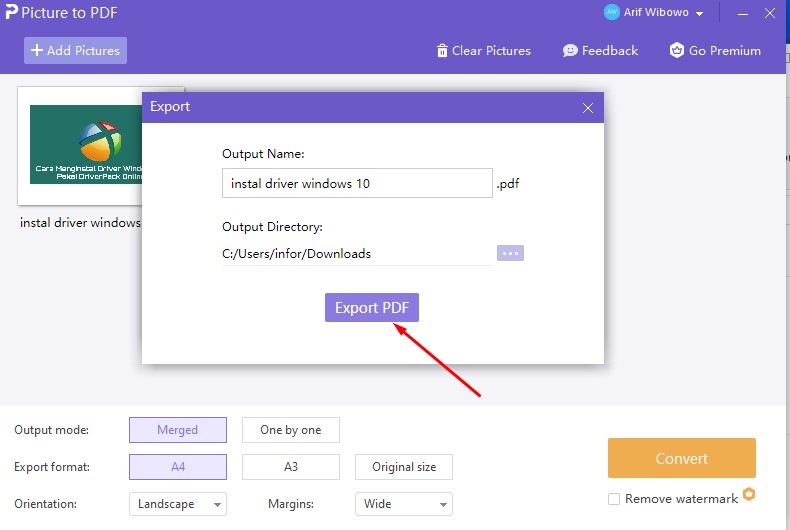Close the Export dialog
790x530 pixels.
[587, 107]
